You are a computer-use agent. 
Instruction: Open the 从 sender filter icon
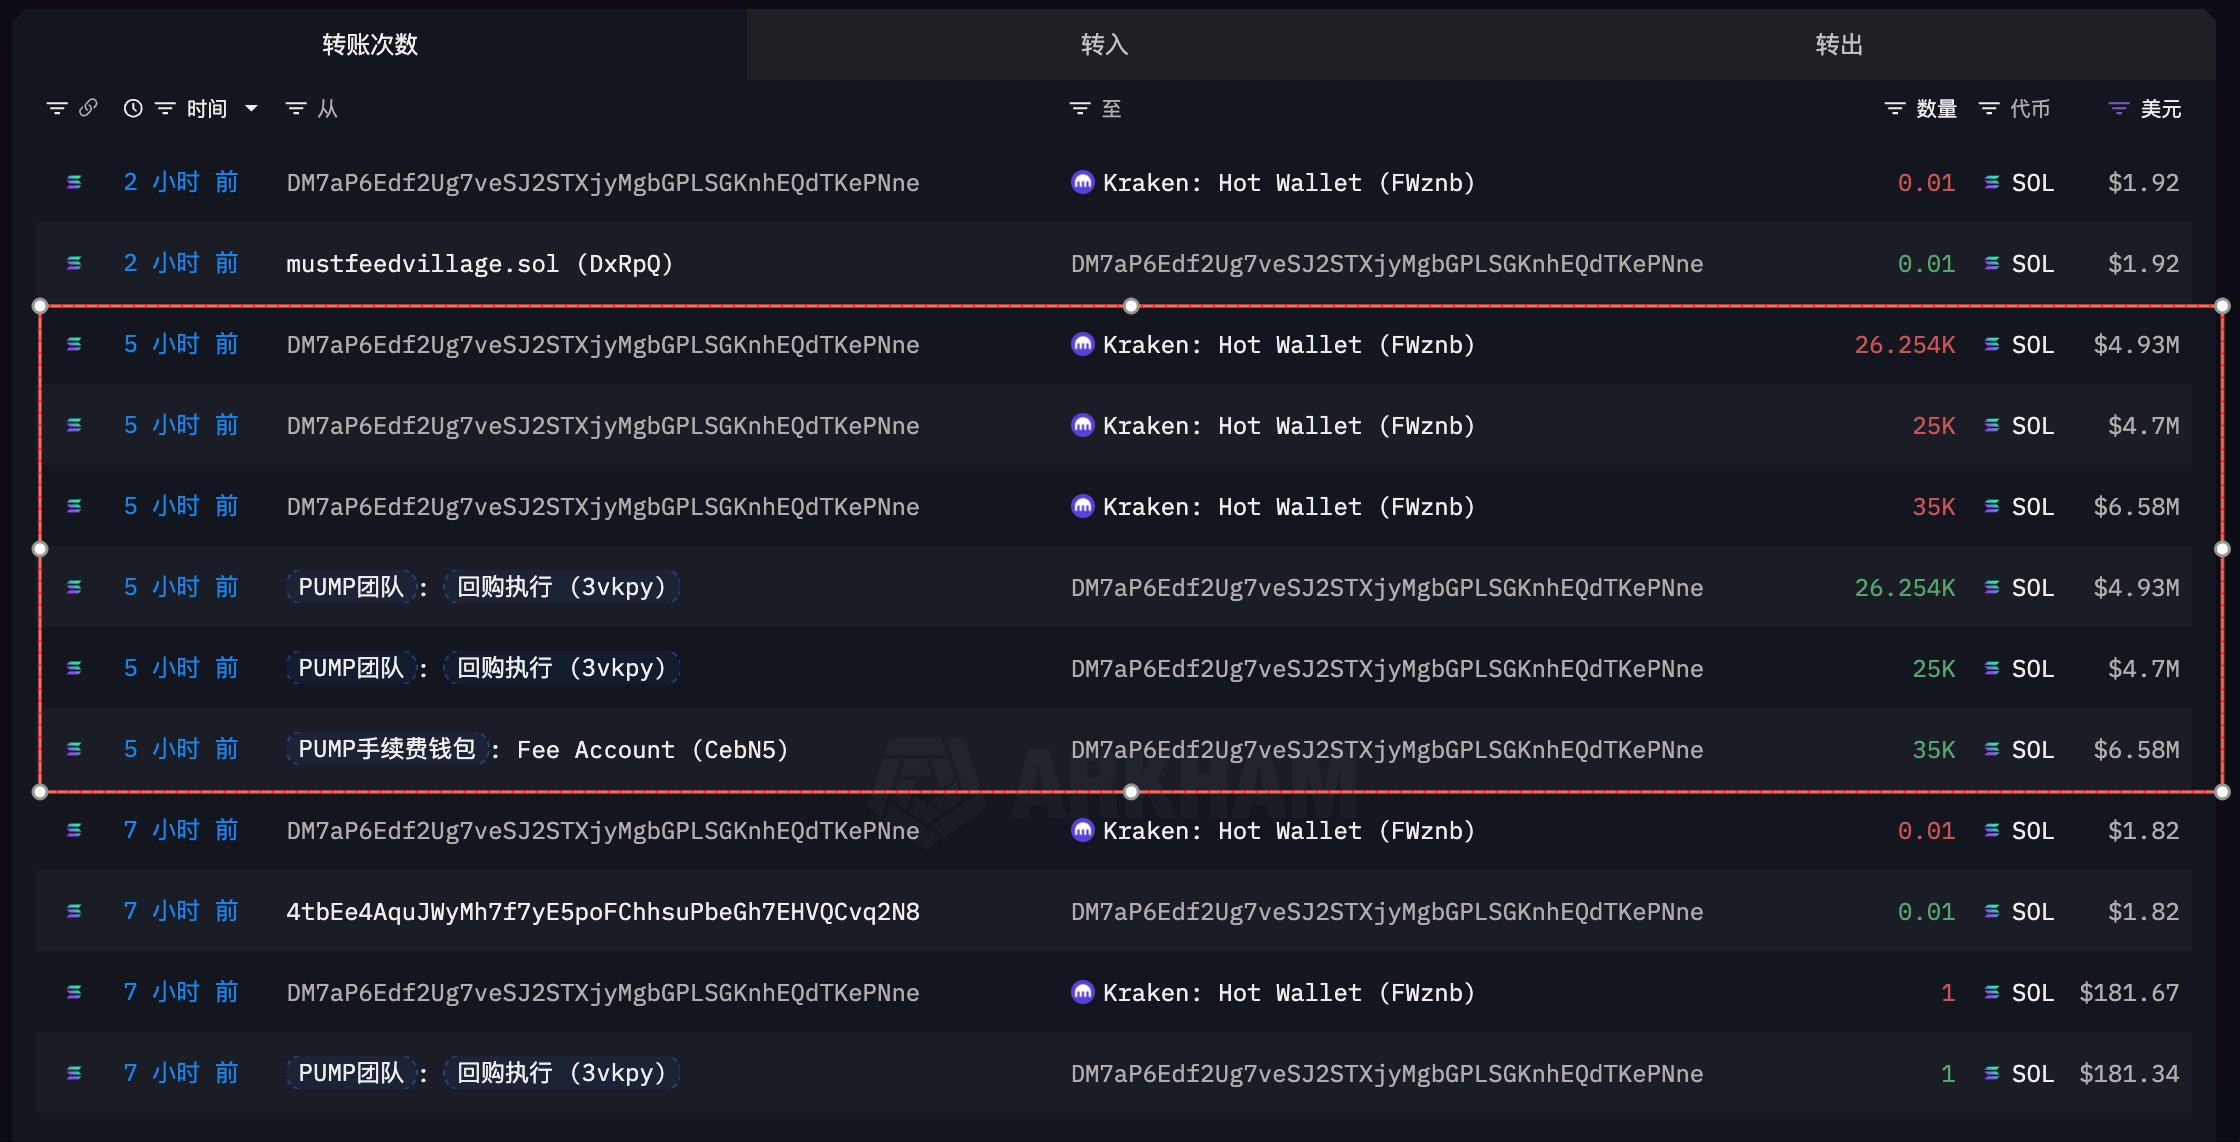click(296, 108)
